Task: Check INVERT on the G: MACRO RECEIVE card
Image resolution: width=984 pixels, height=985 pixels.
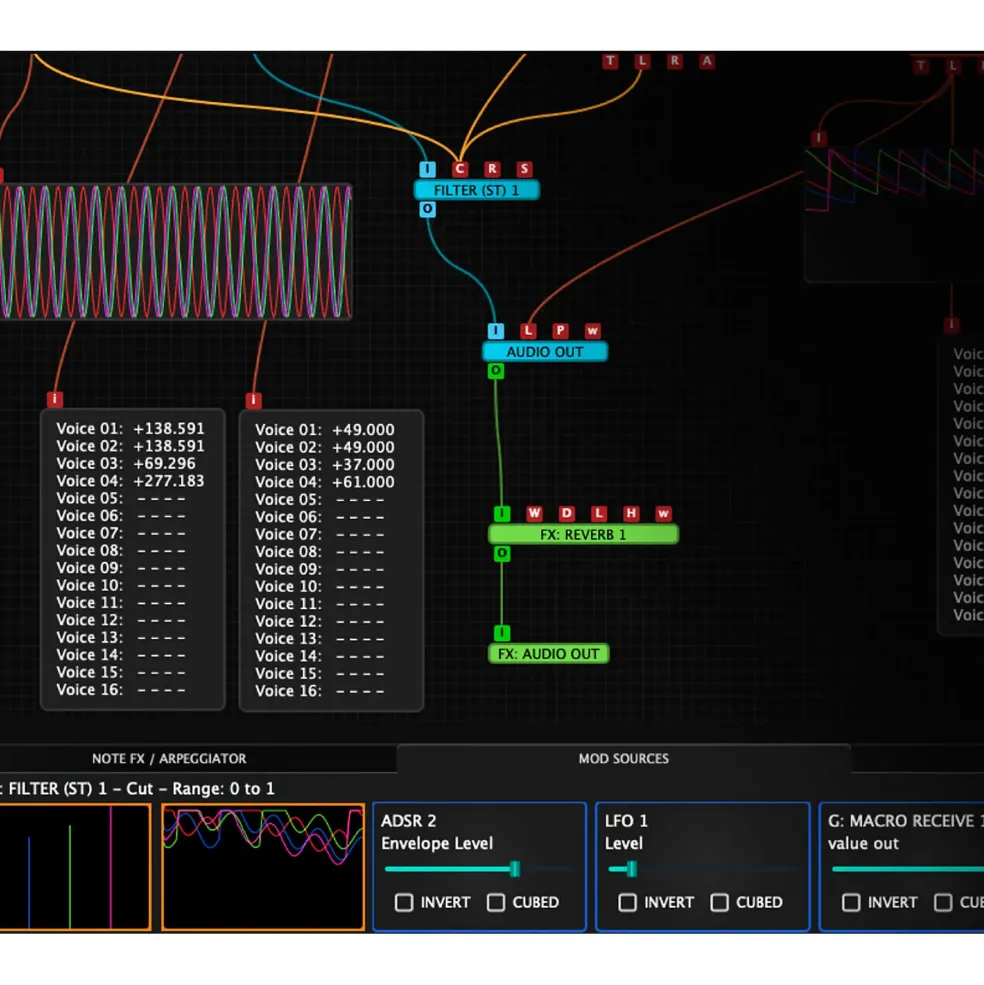Action: pos(851,903)
